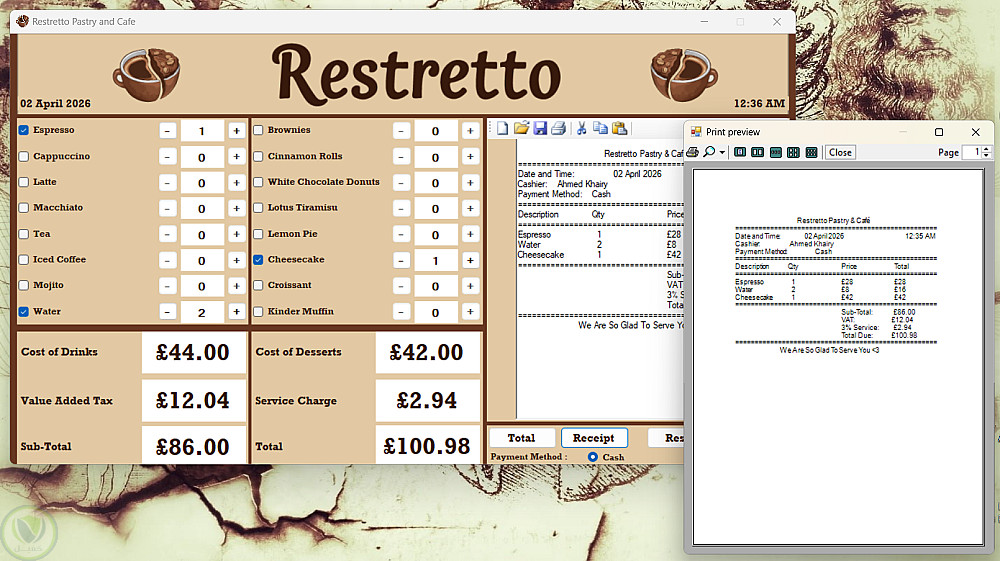Click the Print icon in Print preview toolbar
Screen dimensions: 1000x561
pyautogui.click(x=693, y=152)
